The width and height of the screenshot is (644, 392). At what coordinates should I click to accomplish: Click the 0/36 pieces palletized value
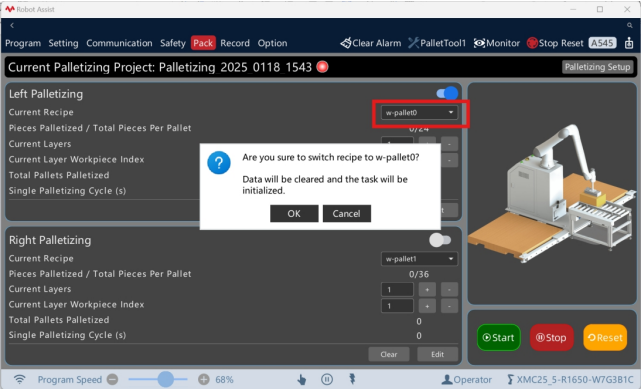(419, 274)
